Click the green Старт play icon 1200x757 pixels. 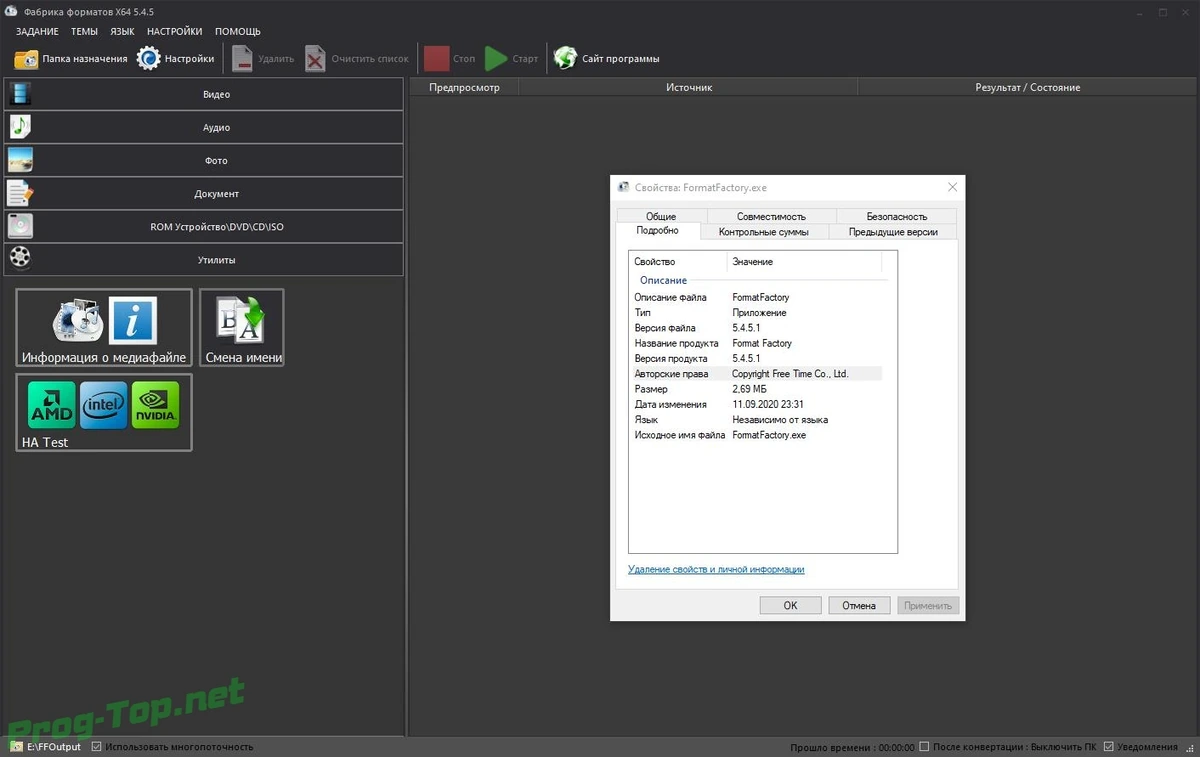496,59
